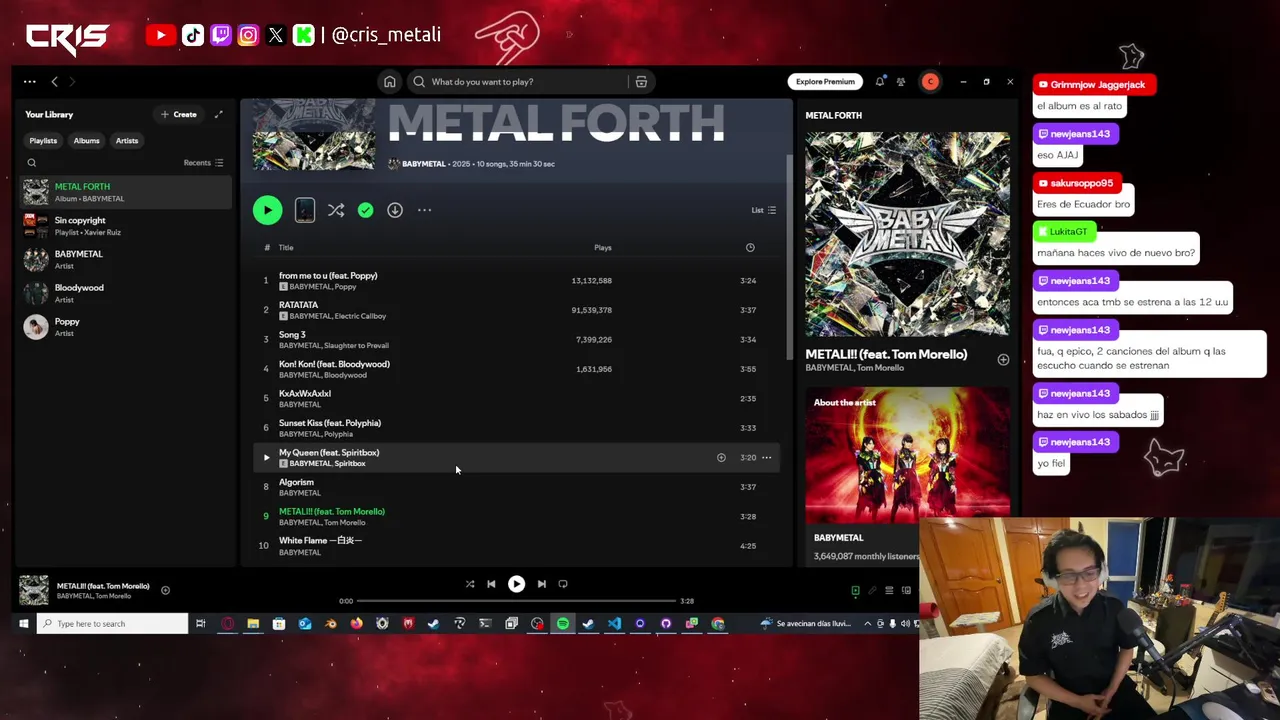The image size is (1280, 720).
Task: Go to Spotify Home
Action: [390, 82]
